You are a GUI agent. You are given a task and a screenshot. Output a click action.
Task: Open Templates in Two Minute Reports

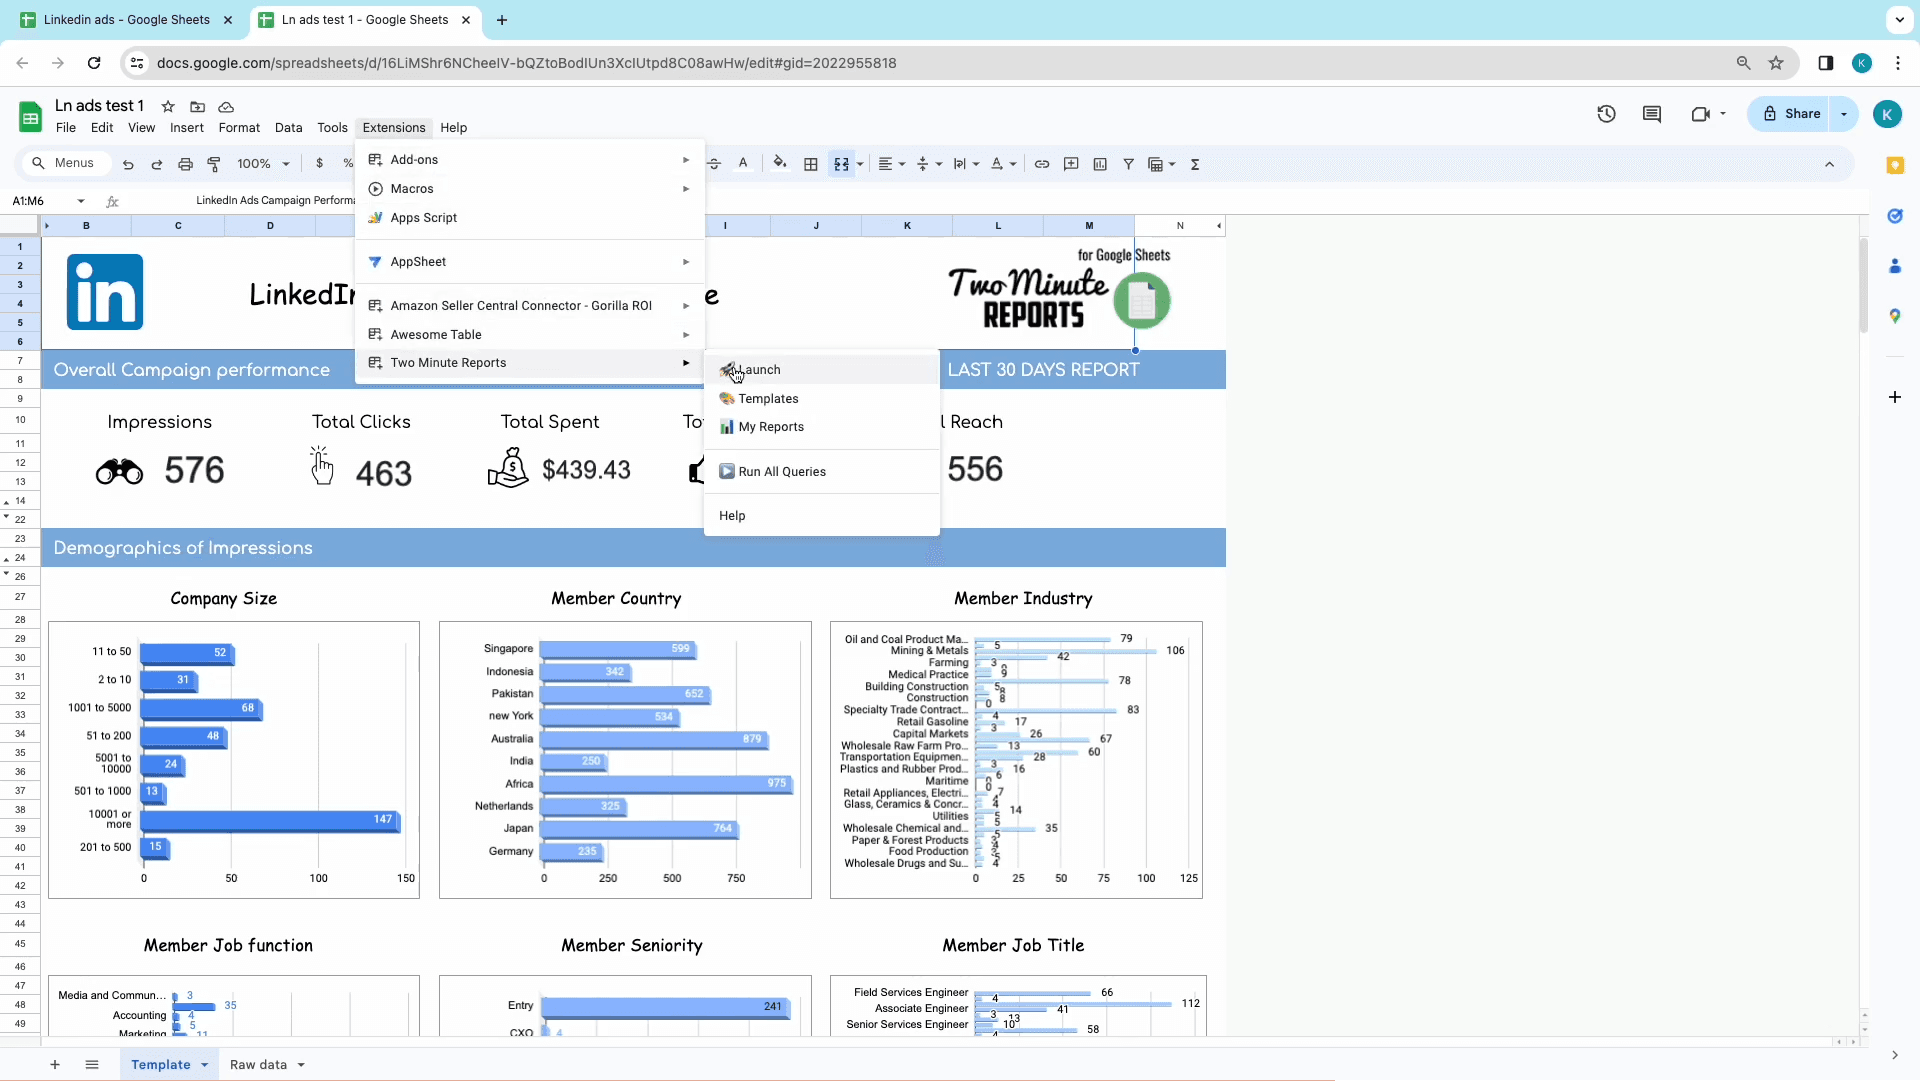(x=769, y=397)
